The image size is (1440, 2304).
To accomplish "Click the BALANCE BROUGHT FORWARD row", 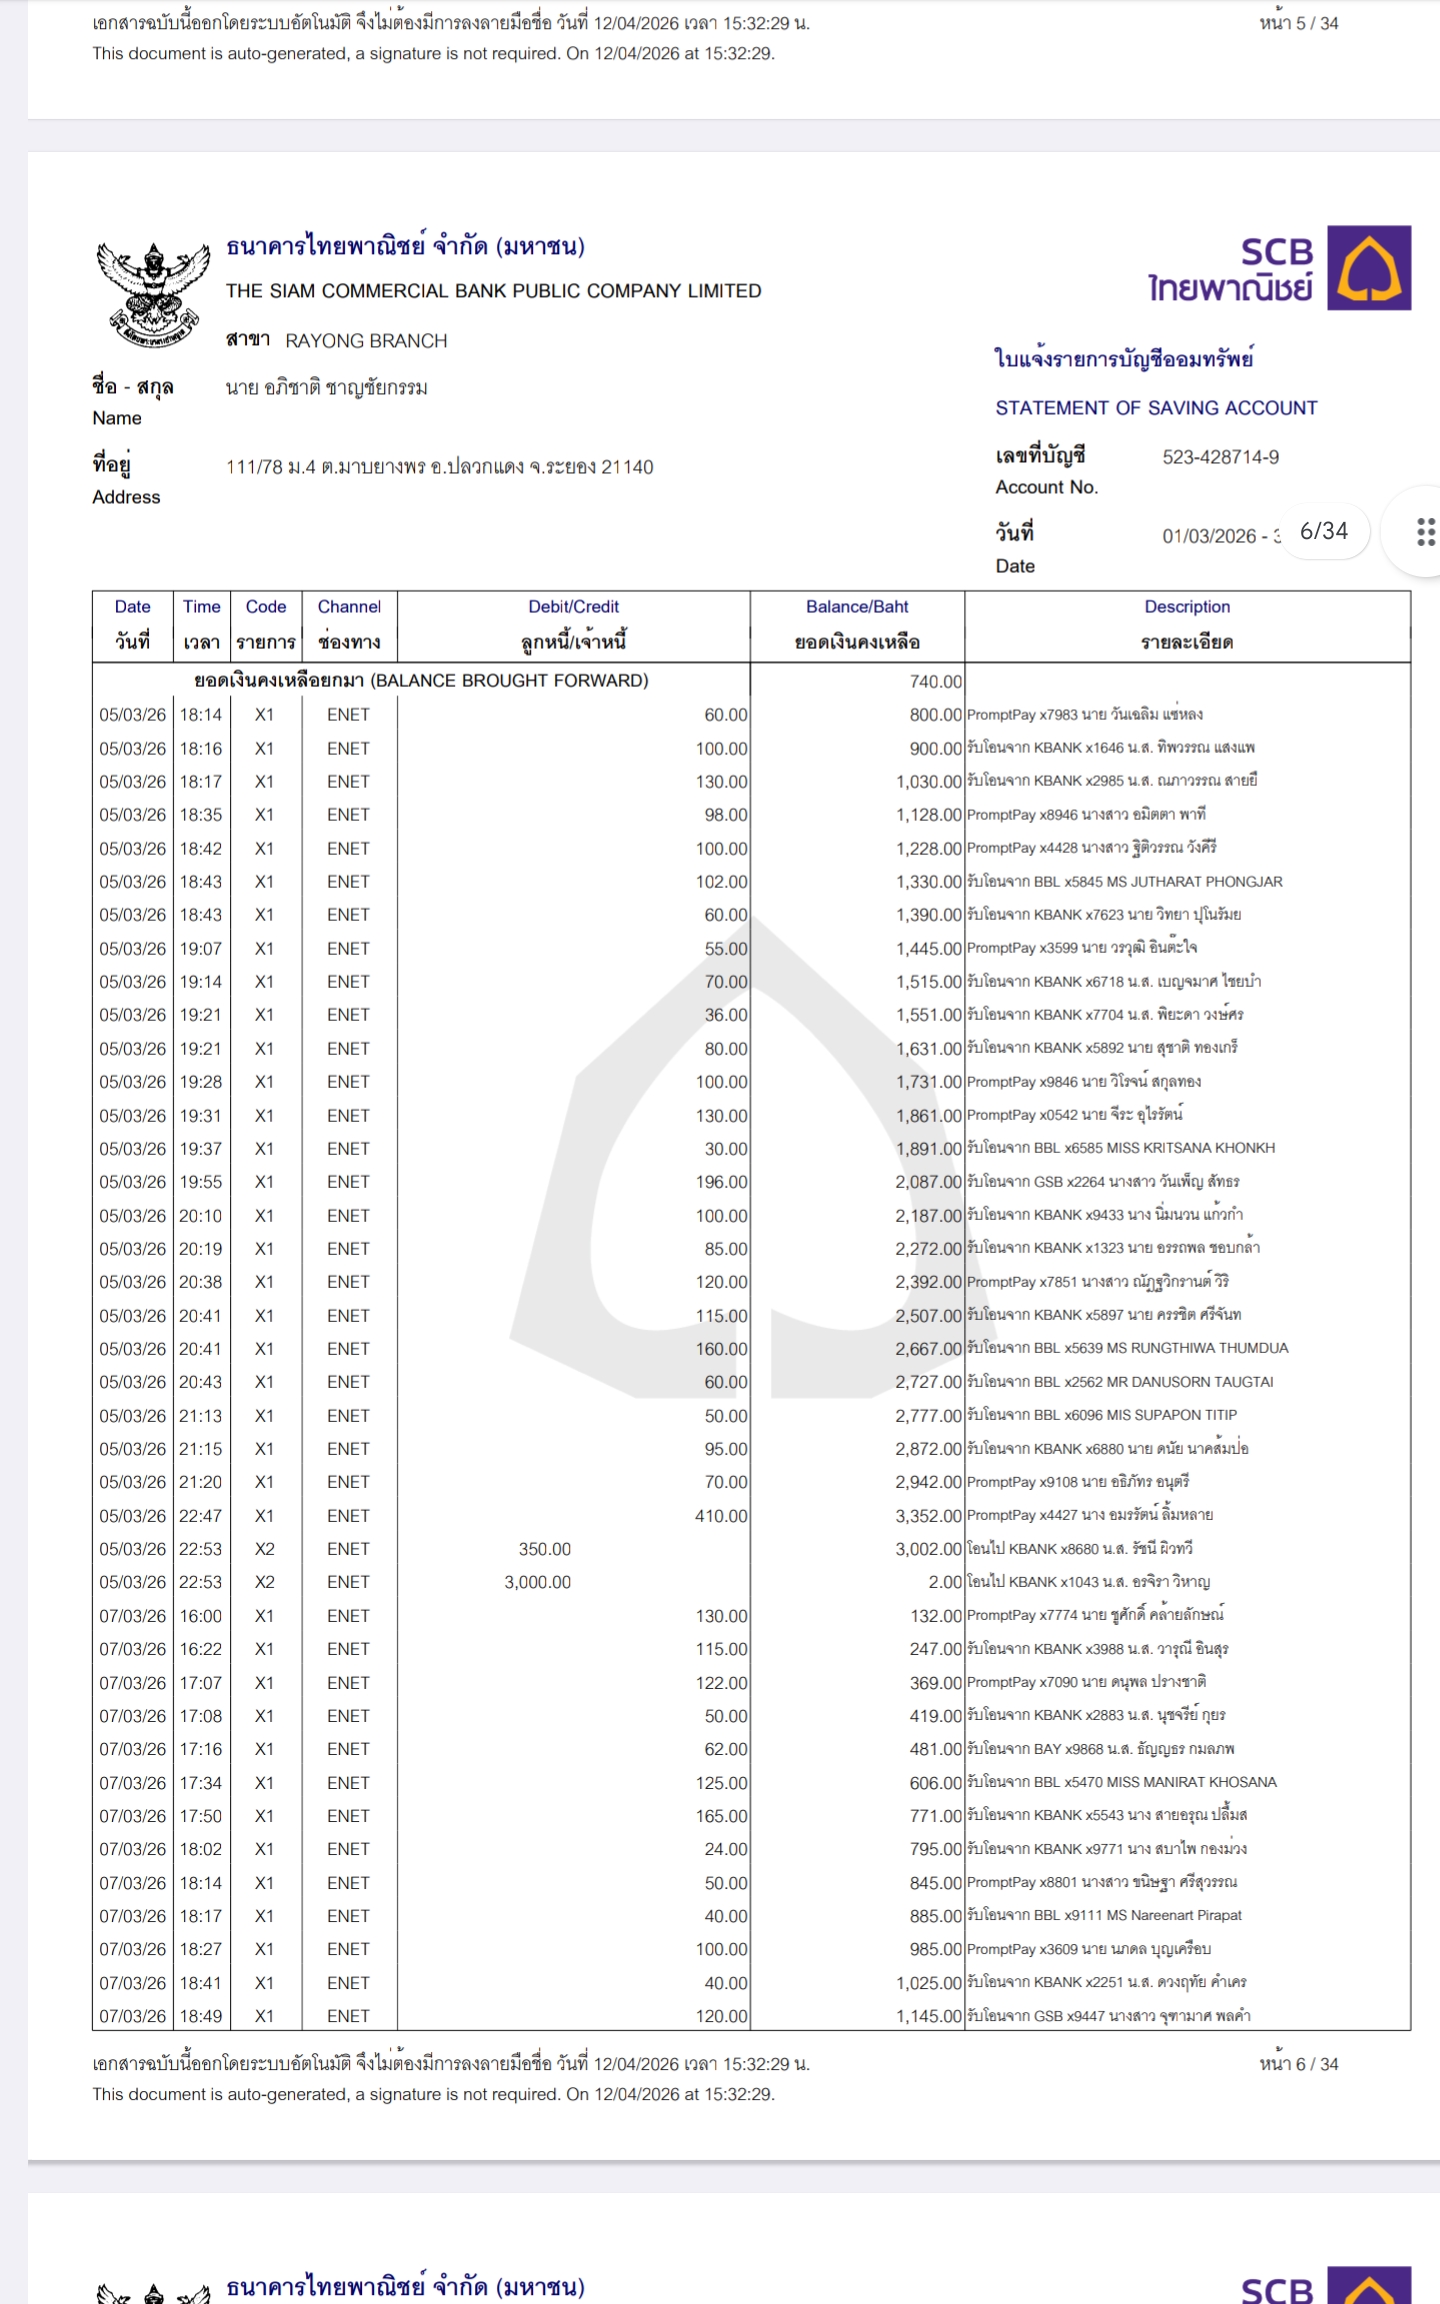I will pos(421,681).
